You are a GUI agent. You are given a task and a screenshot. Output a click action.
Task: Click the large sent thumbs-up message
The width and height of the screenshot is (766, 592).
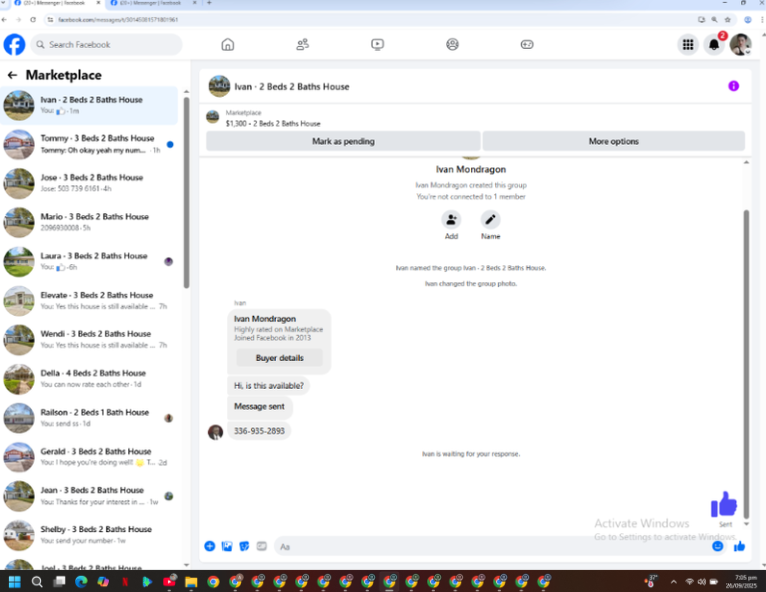pyautogui.click(x=723, y=504)
